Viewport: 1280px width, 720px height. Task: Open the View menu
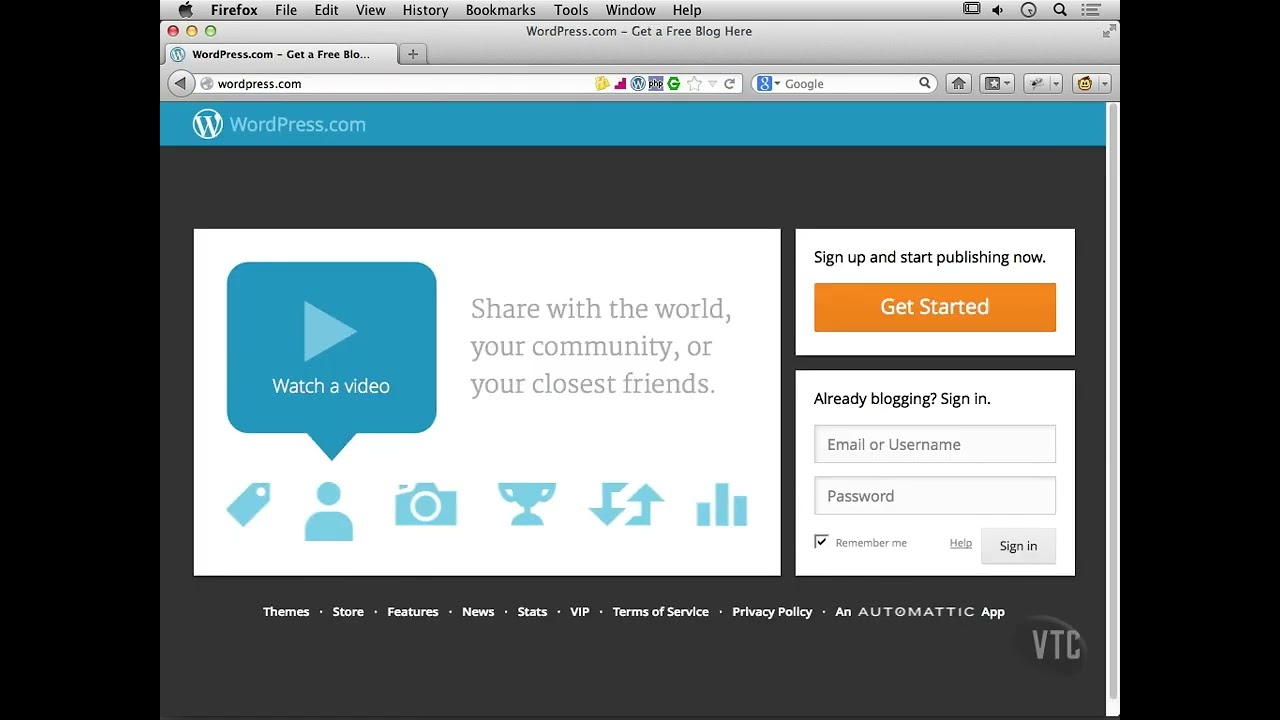pos(370,10)
